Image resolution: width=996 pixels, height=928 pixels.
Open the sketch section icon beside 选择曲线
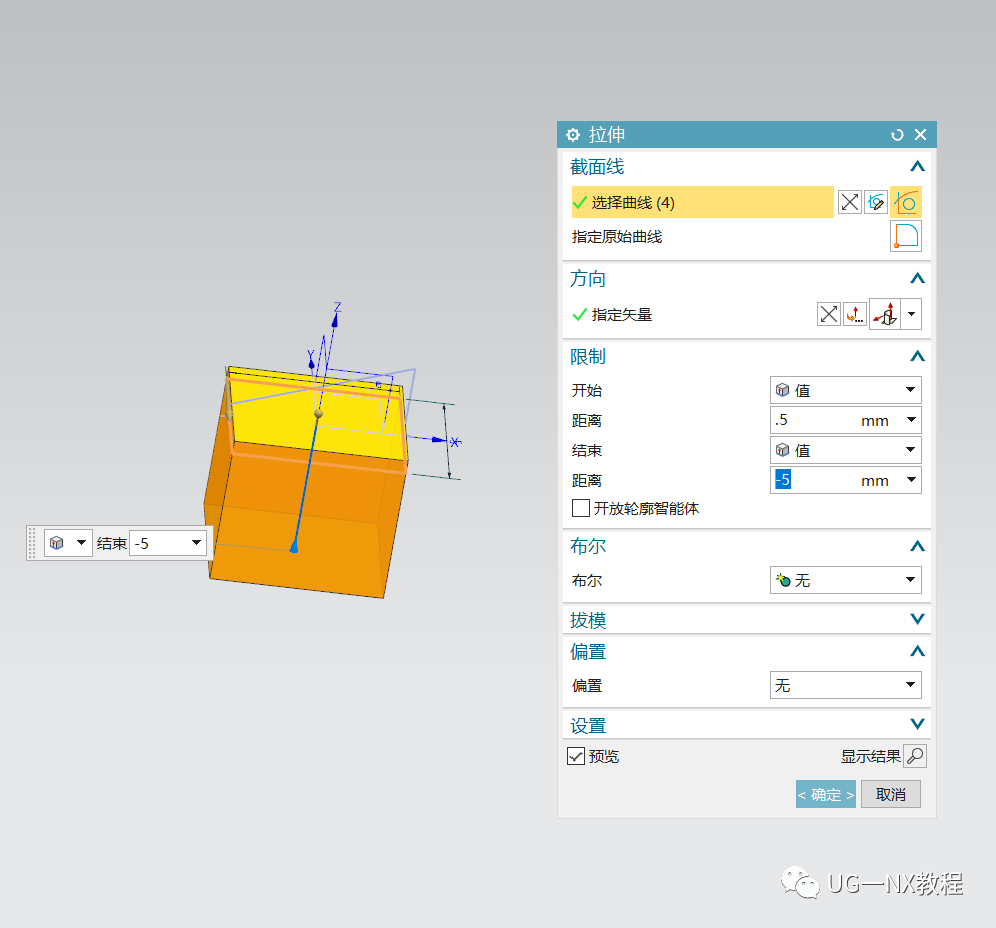(876, 203)
